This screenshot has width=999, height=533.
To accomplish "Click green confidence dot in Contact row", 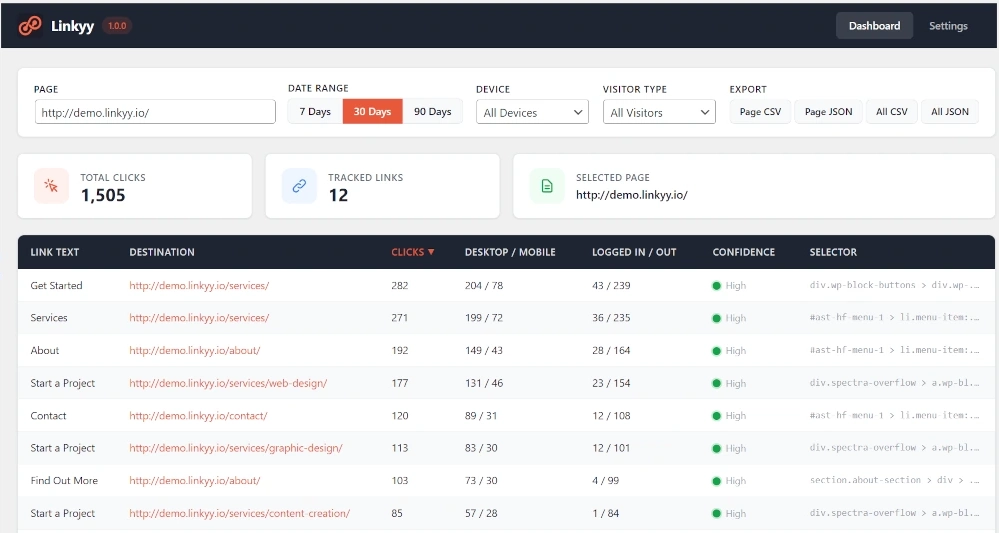I will coord(716,416).
